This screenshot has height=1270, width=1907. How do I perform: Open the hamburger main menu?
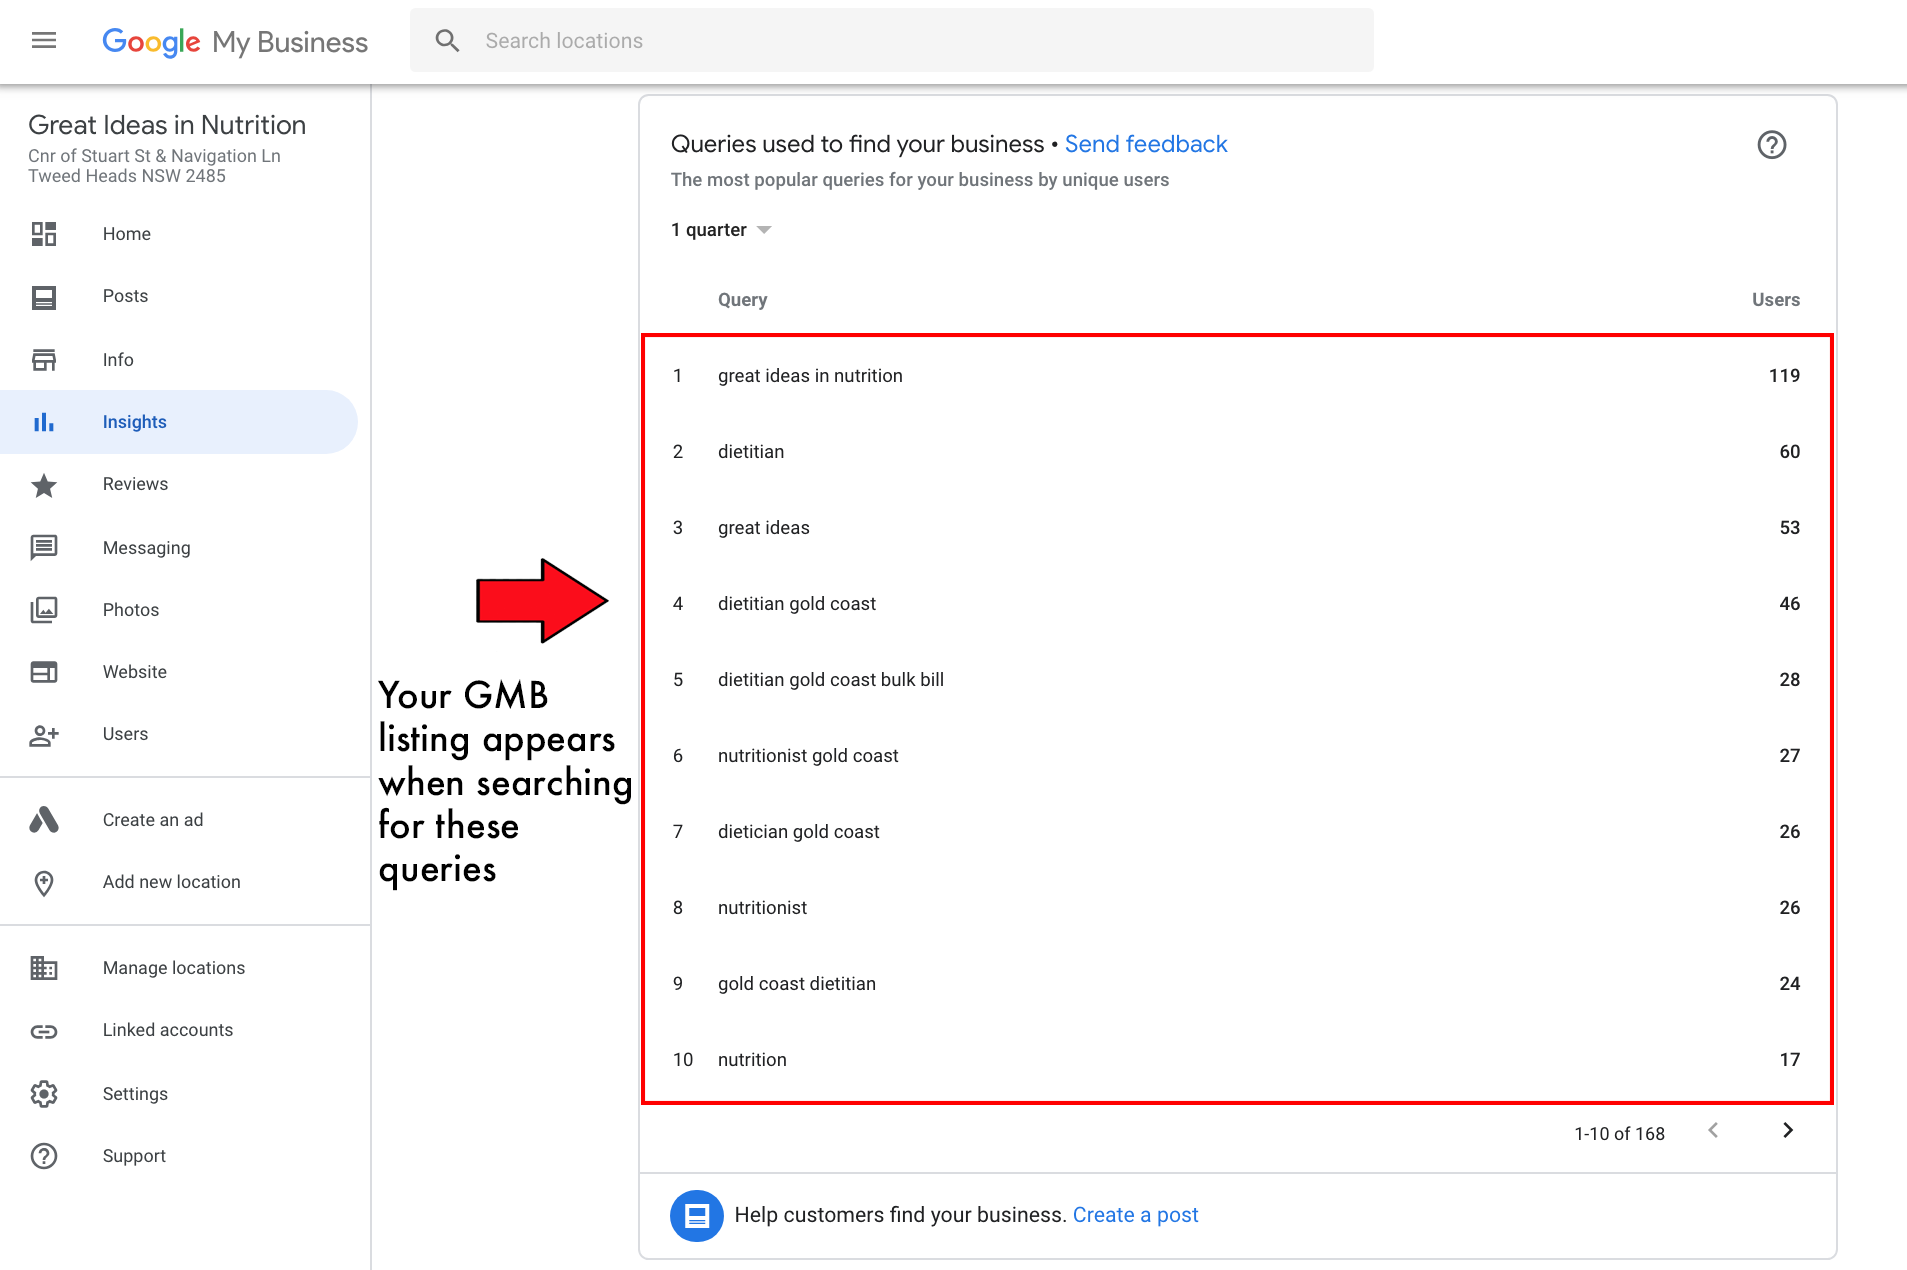point(44,41)
